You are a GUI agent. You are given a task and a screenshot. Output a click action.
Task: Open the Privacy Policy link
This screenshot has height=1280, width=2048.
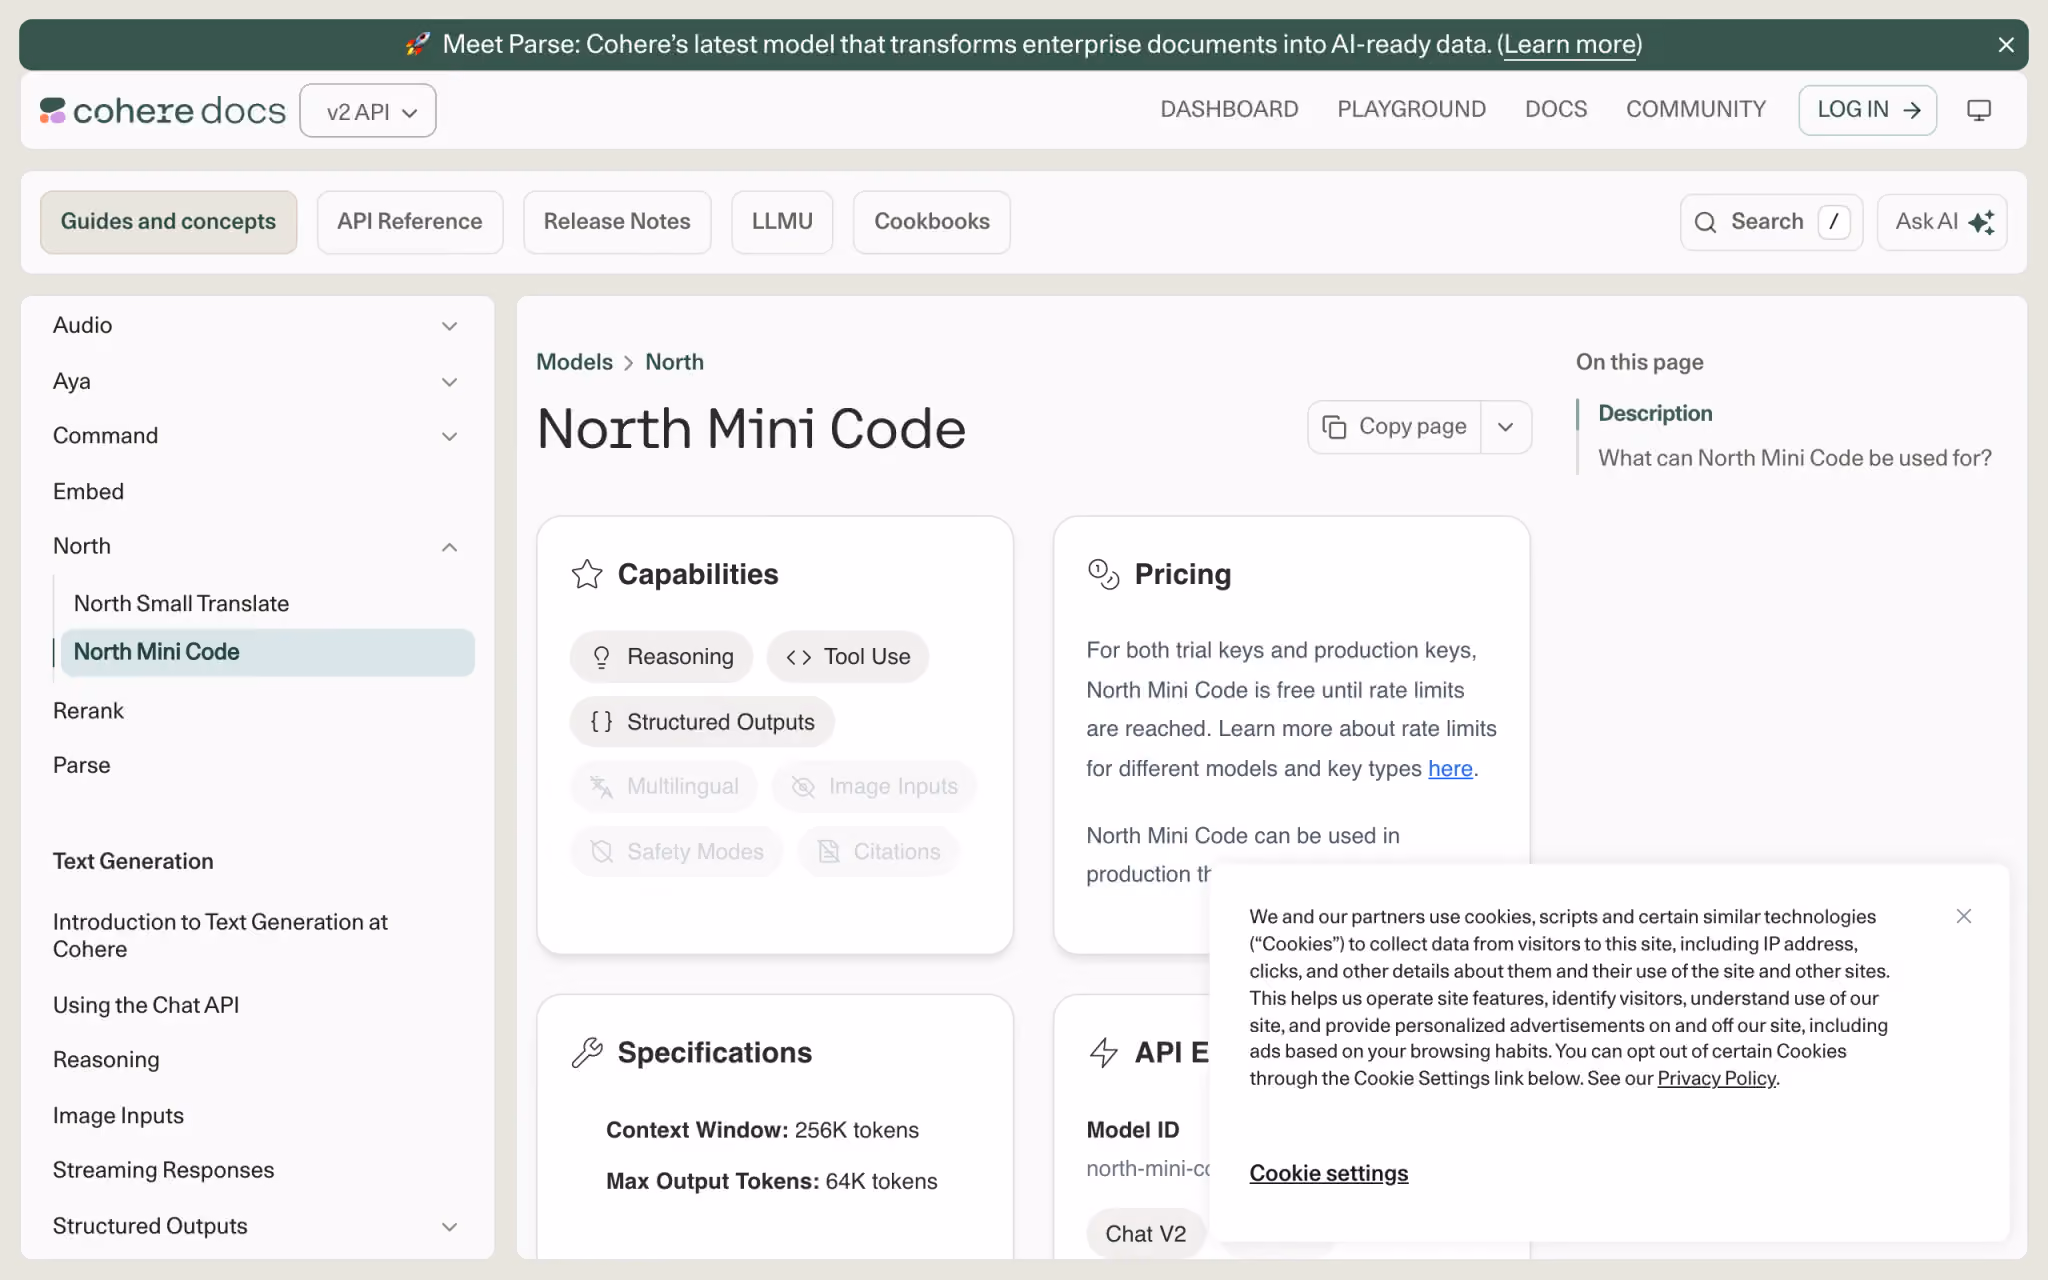pos(1716,1078)
